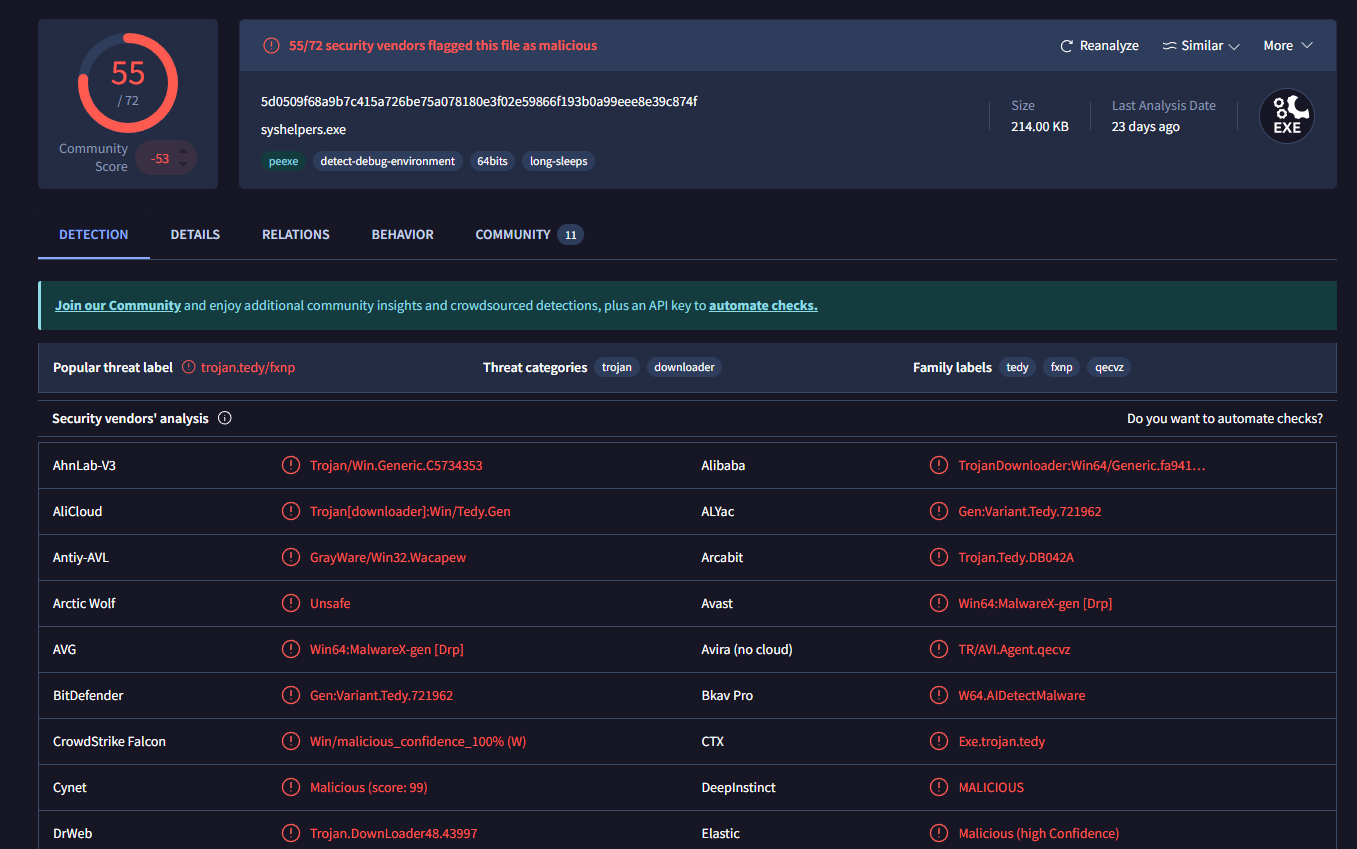Click the exclamation icon beside the AhnLab-V3 detection

[290, 465]
